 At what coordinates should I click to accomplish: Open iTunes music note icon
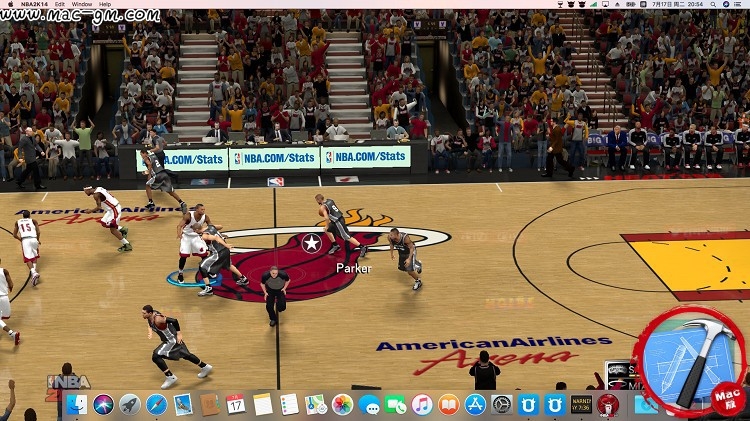(422, 405)
